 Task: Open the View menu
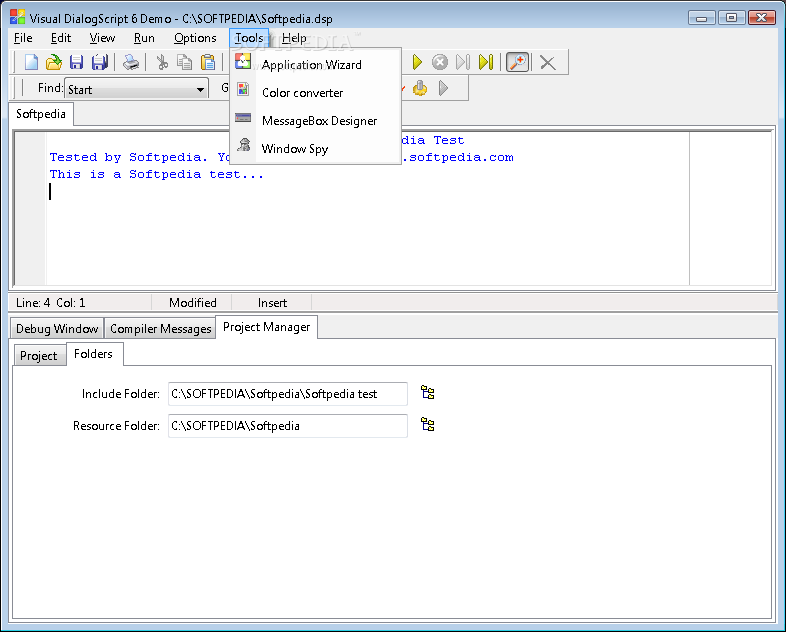coord(102,38)
